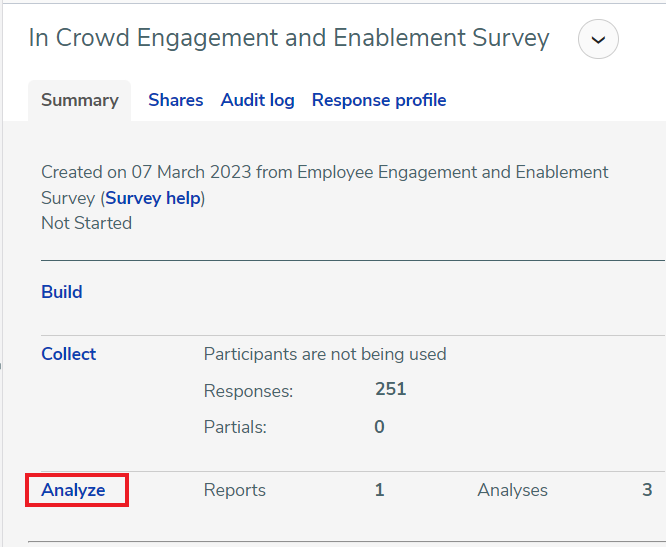Click the highlighted Analyze link
Image resolution: width=666 pixels, height=547 pixels.
click(x=73, y=490)
